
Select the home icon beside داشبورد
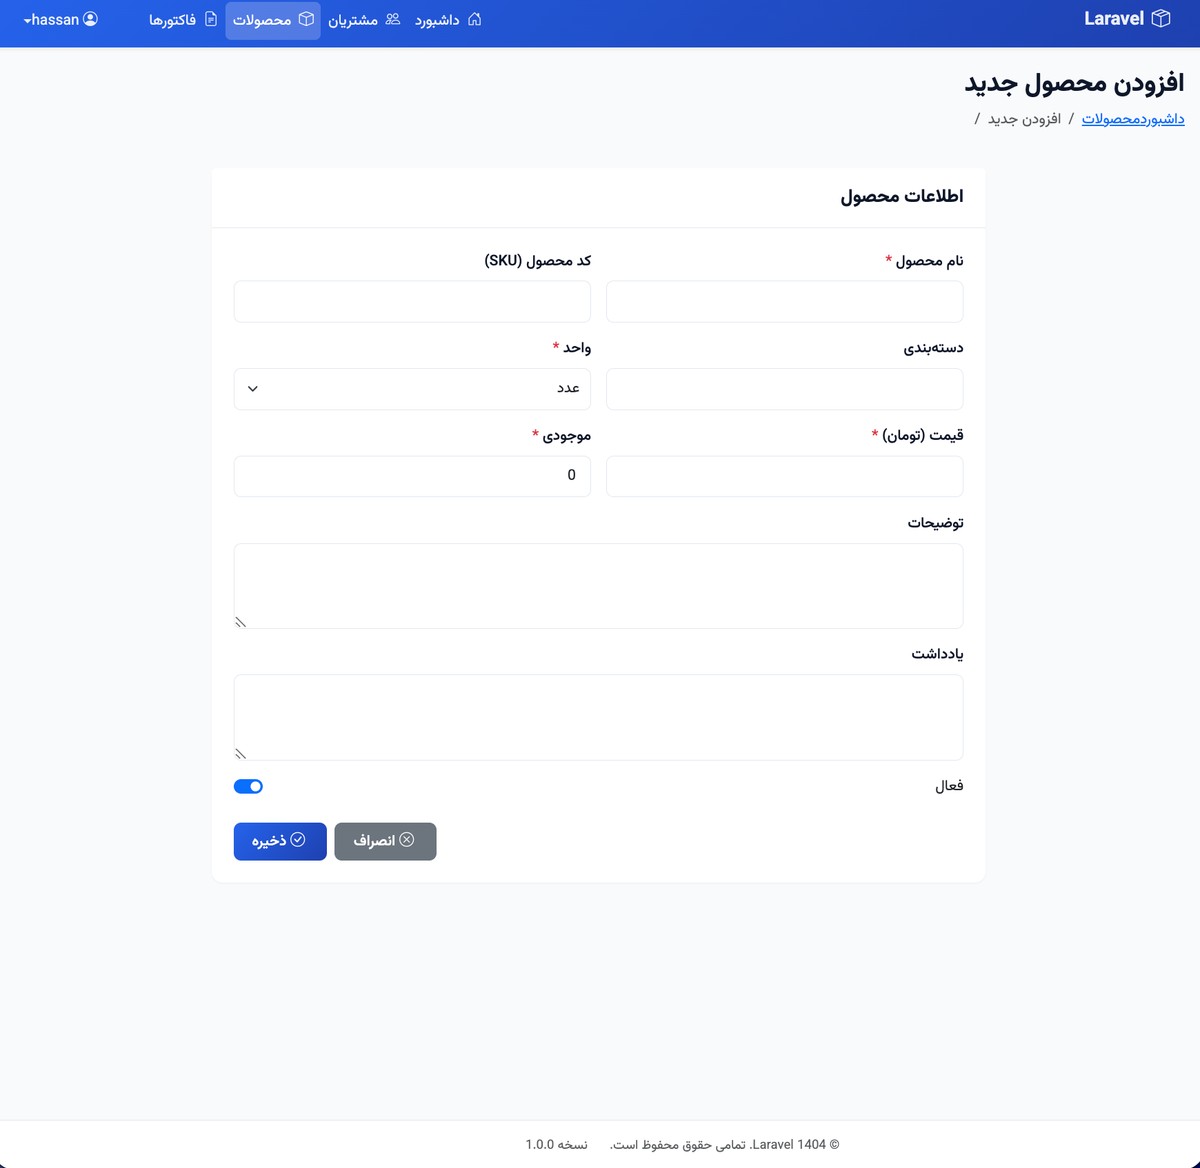click(x=474, y=18)
